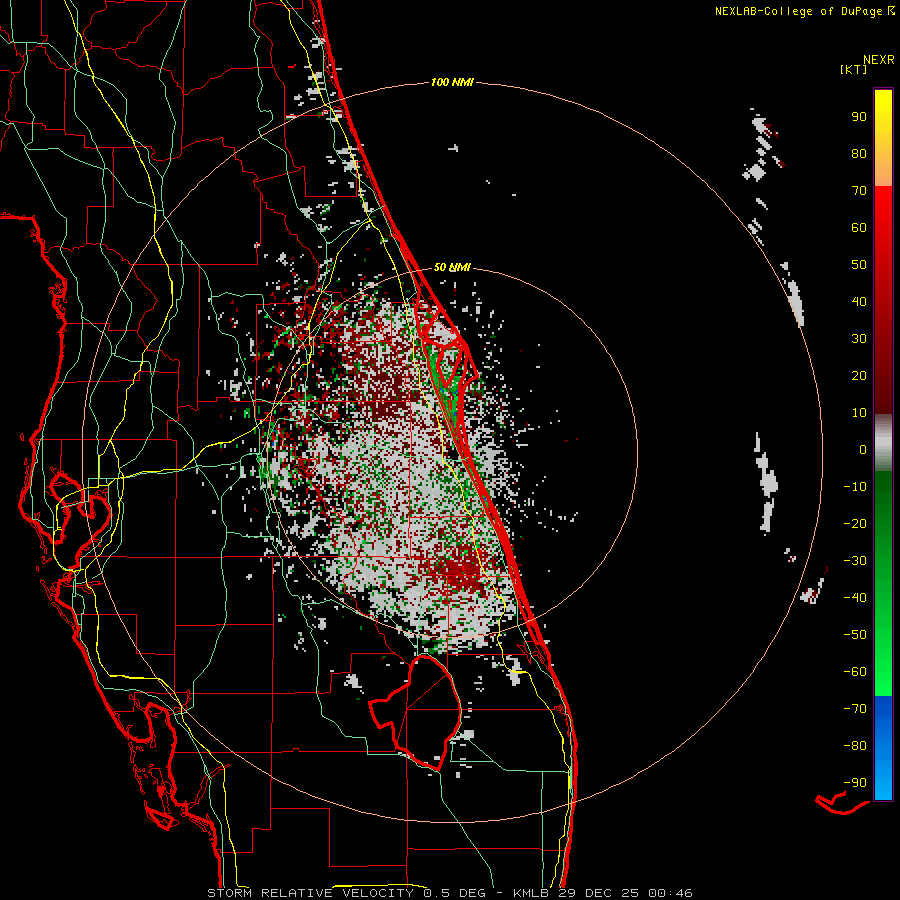Image resolution: width=900 pixels, height=900 pixels.
Task: Pick the blue bottom segment of color bar
Action: tap(883, 748)
